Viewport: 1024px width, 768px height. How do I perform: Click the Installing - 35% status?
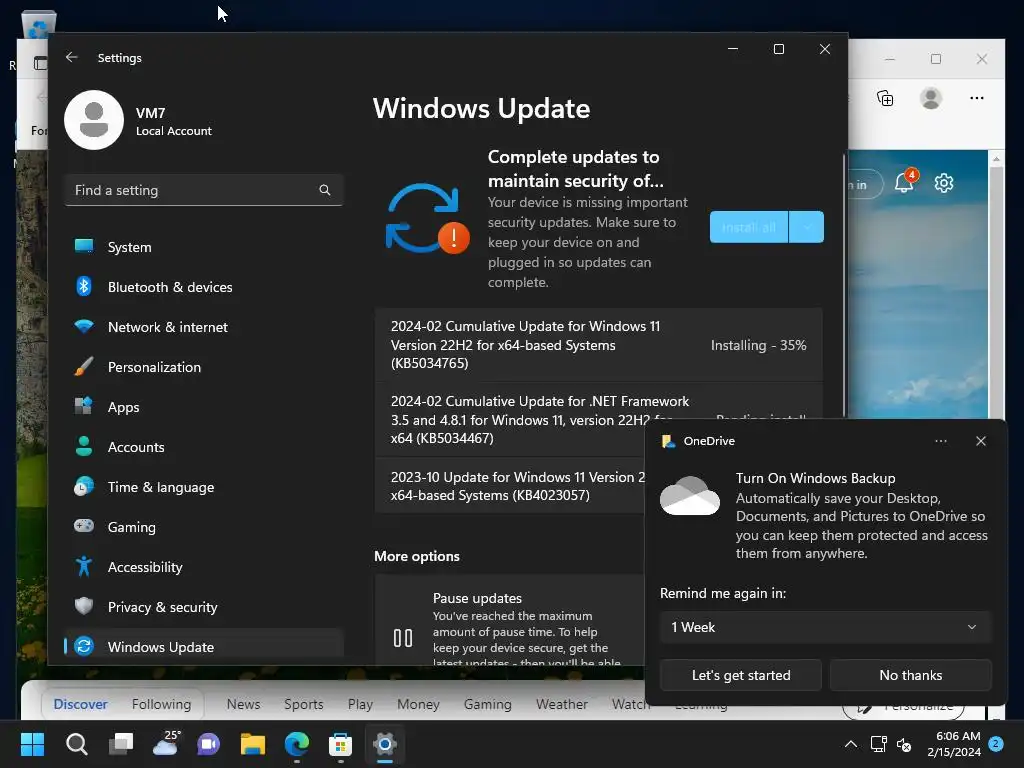[x=758, y=345]
